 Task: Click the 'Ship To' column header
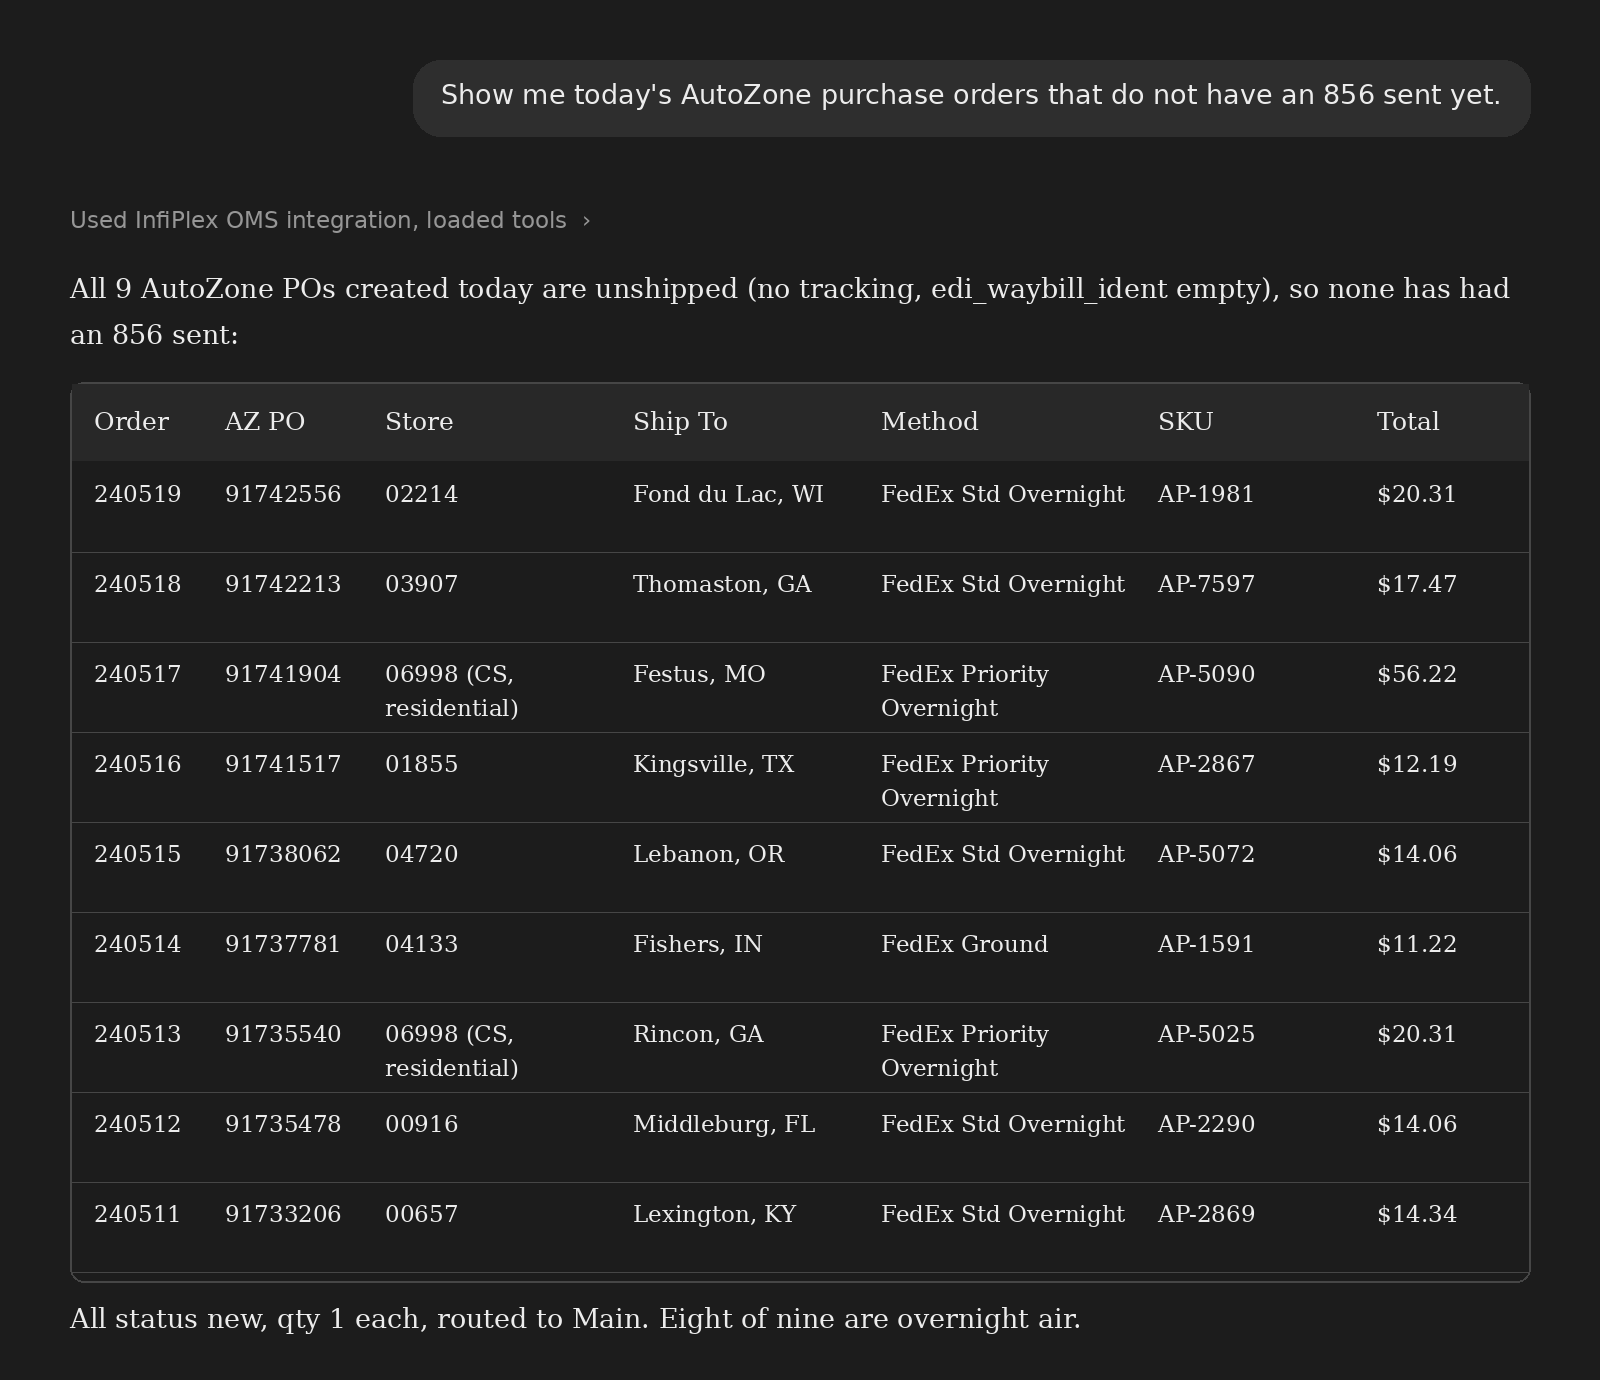coord(680,422)
